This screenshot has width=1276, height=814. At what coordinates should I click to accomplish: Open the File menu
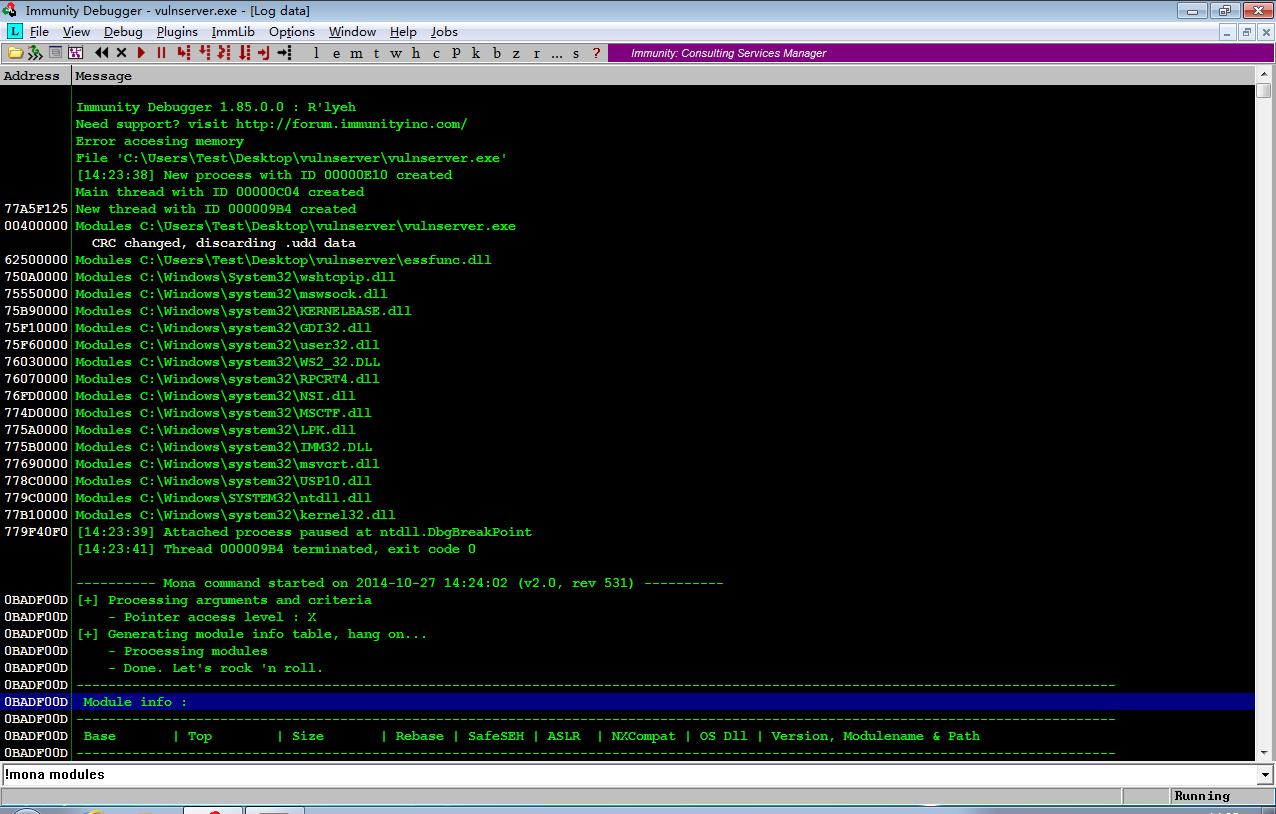(x=39, y=32)
